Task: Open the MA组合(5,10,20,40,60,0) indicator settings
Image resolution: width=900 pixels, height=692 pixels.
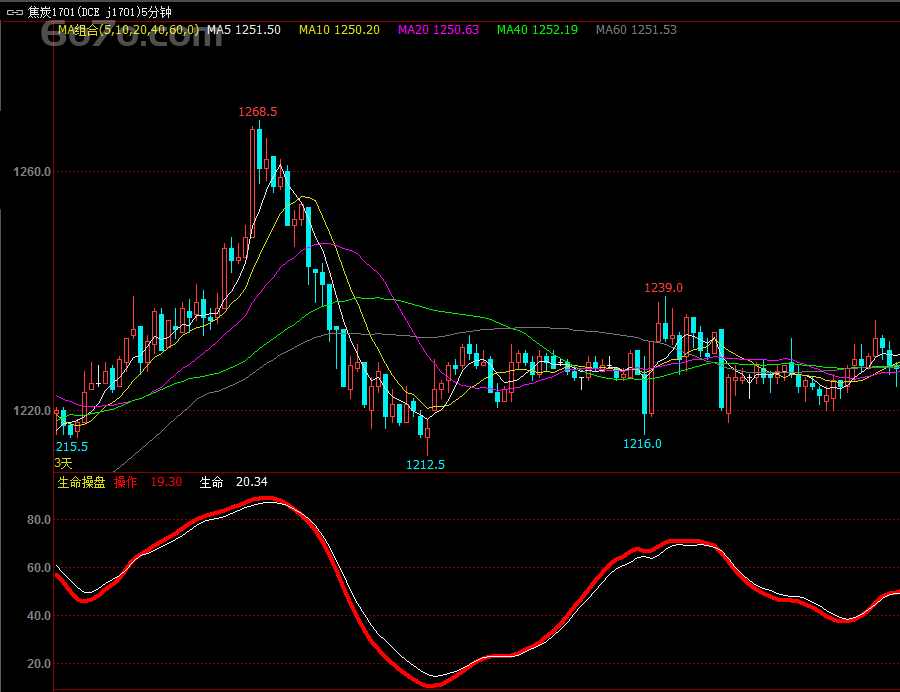Action: pyautogui.click(x=127, y=30)
